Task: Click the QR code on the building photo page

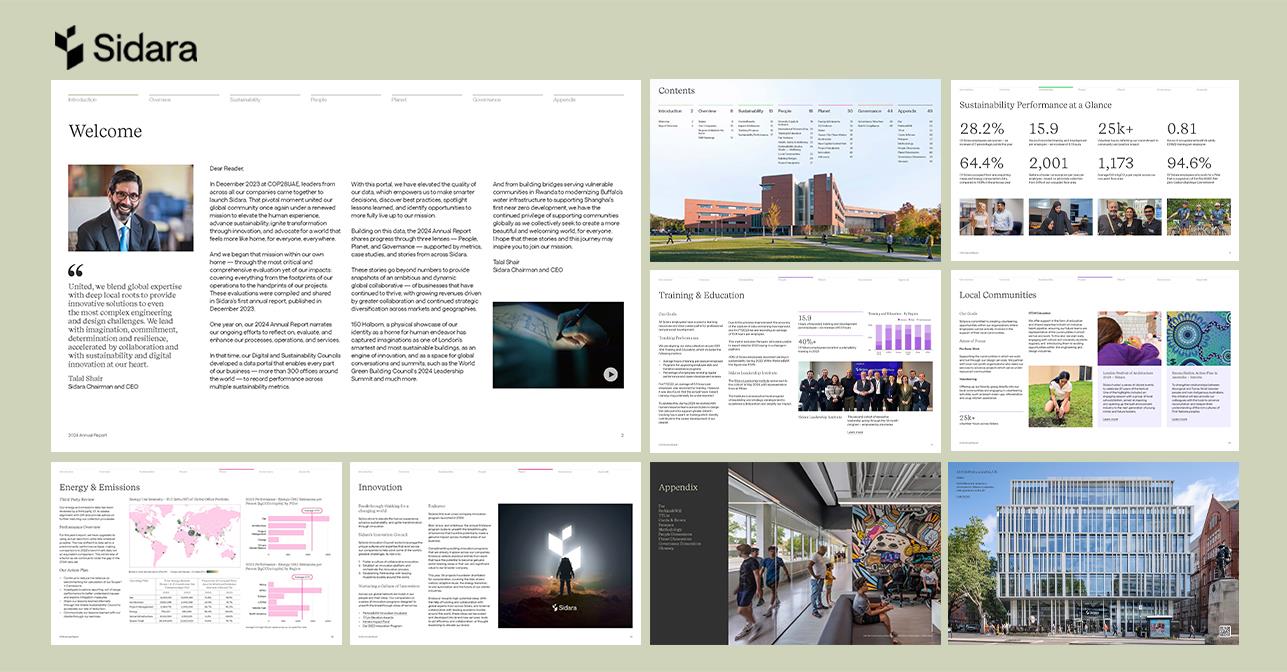Action: pyautogui.click(x=1225, y=631)
